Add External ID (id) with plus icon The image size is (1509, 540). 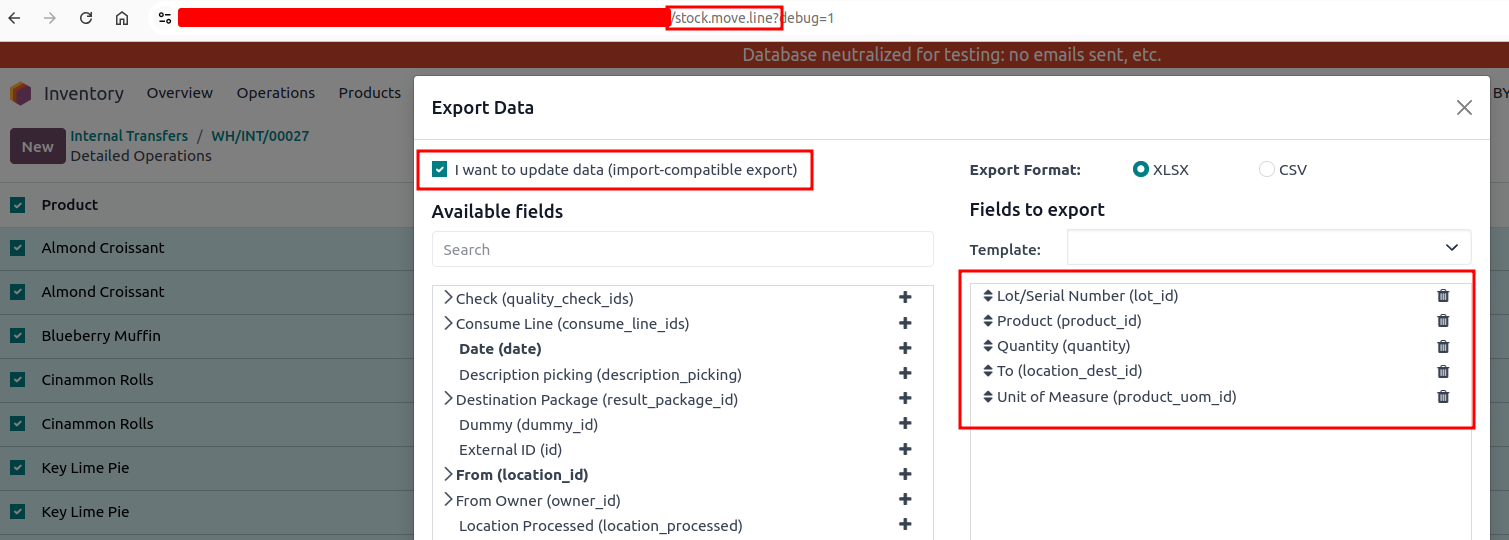pos(905,450)
